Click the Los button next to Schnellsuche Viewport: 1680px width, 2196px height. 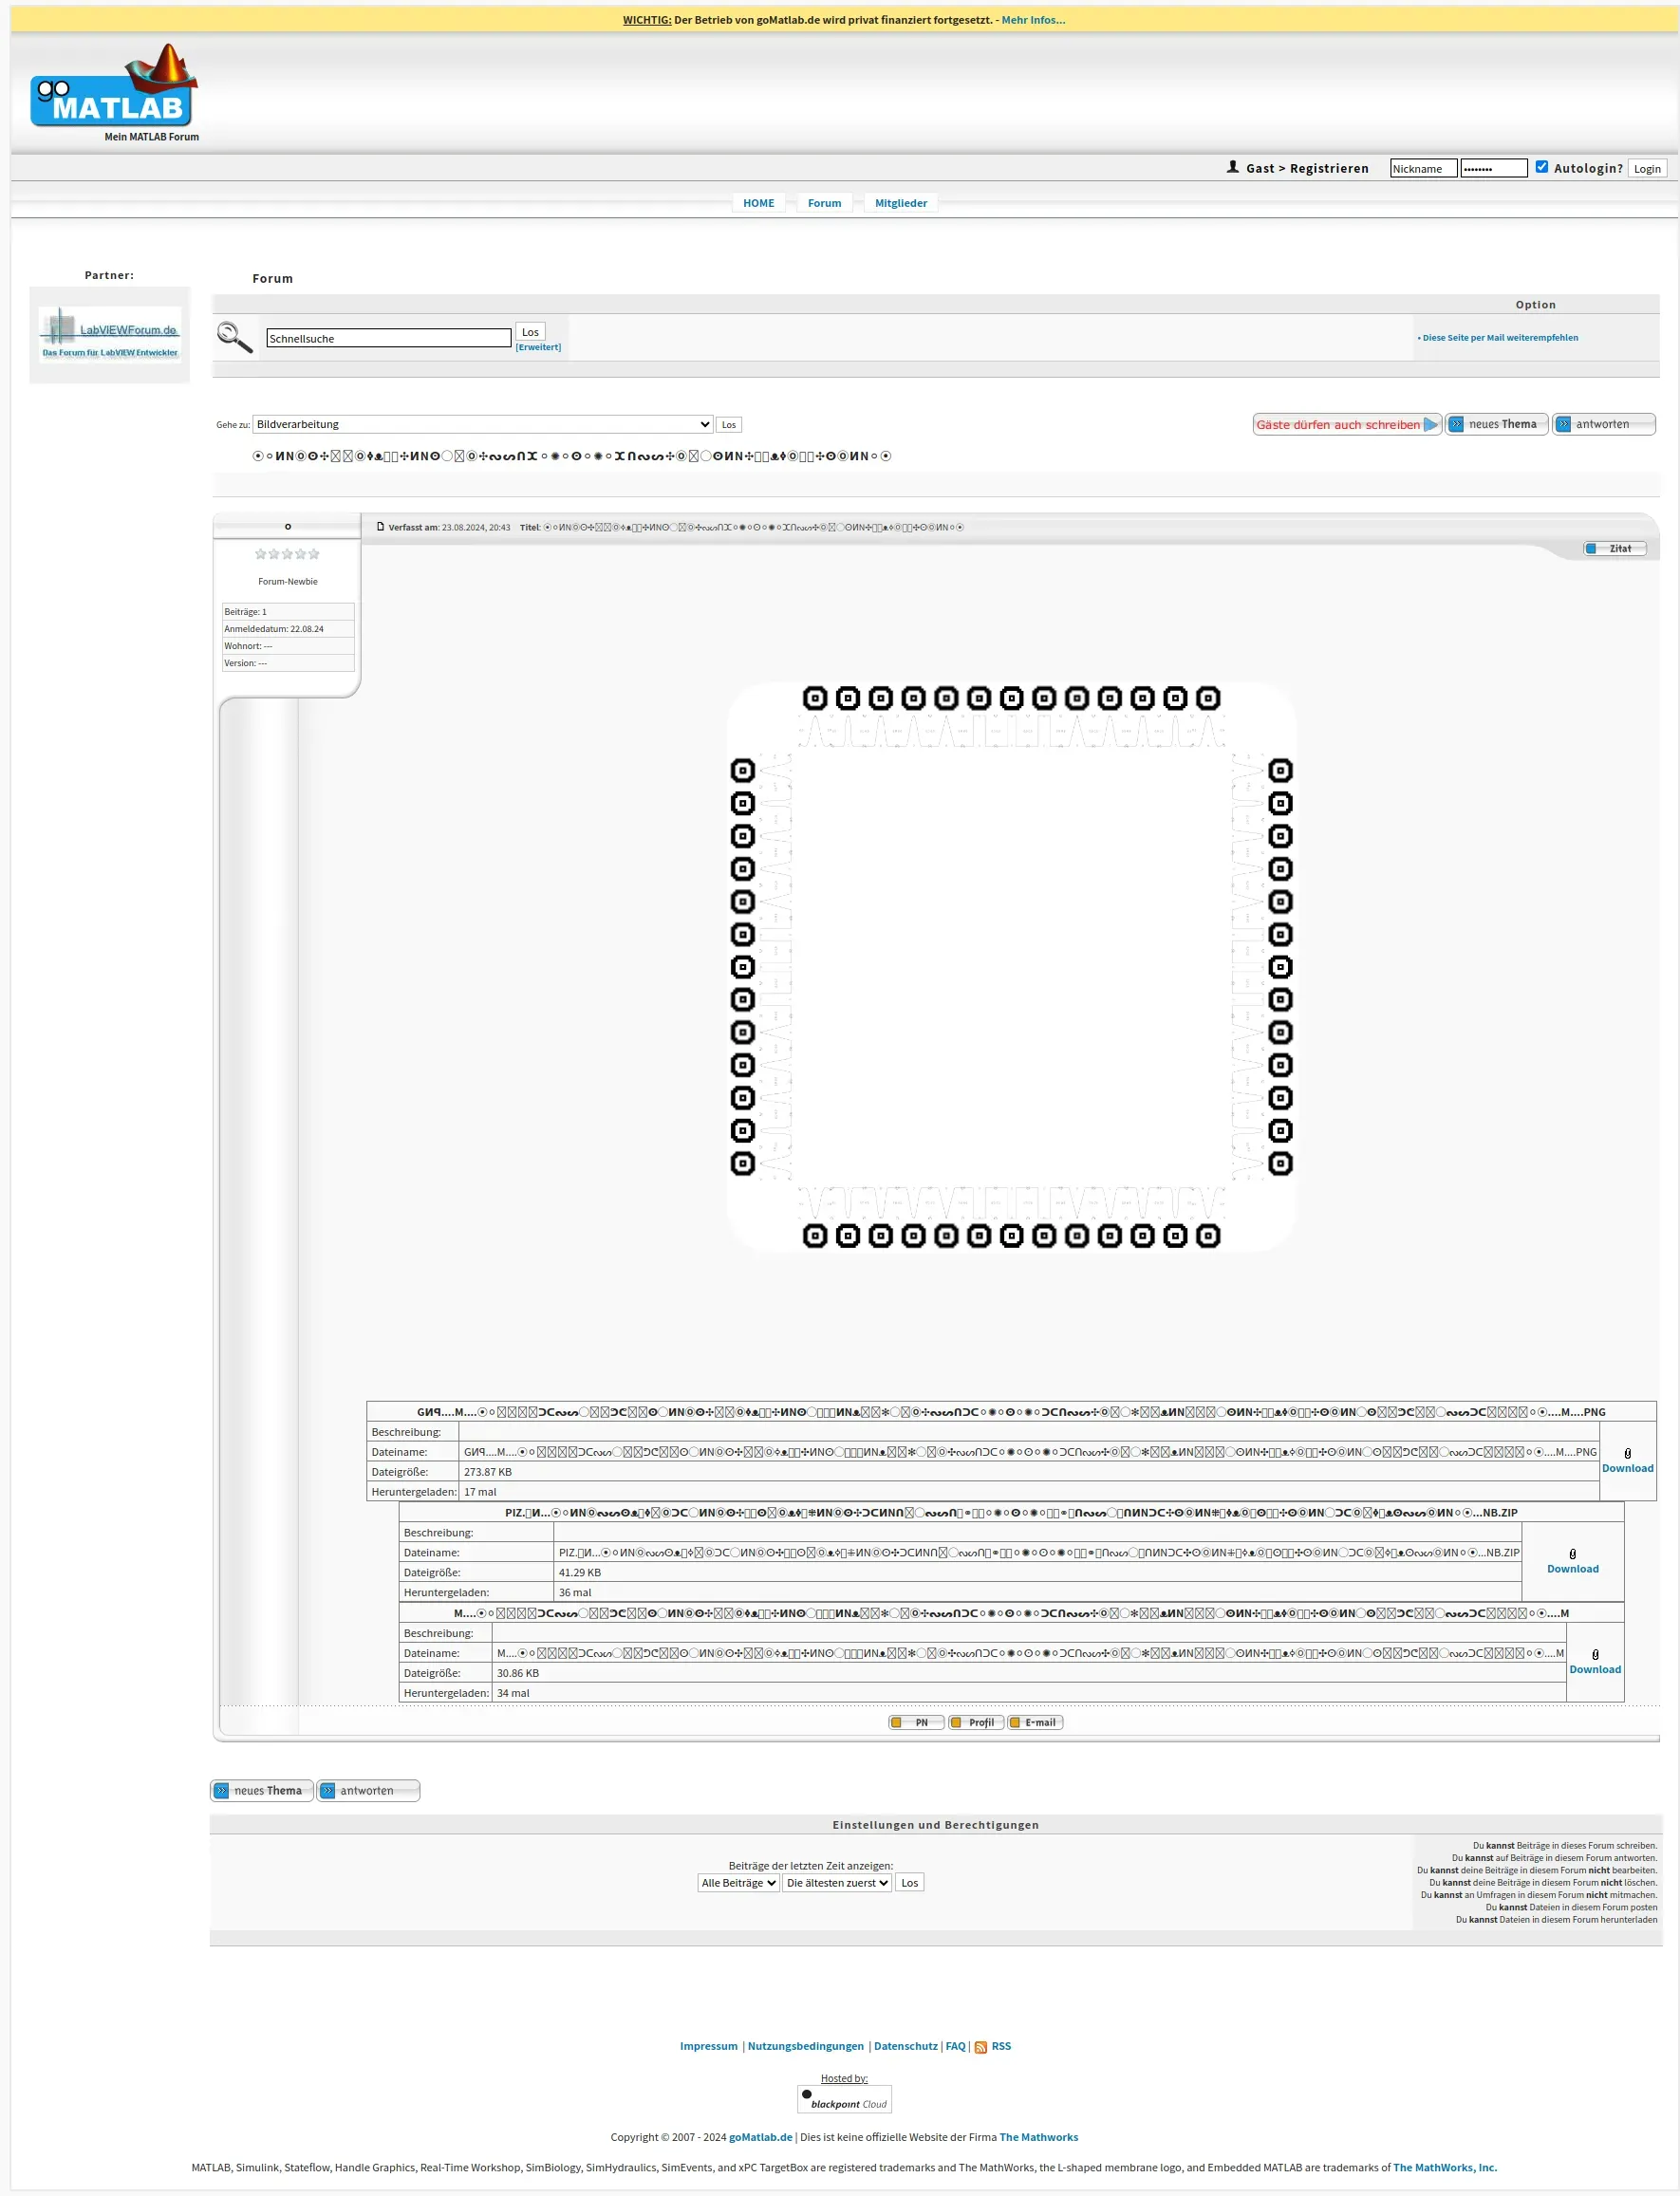pyautogui.click(x=530, y=332)
